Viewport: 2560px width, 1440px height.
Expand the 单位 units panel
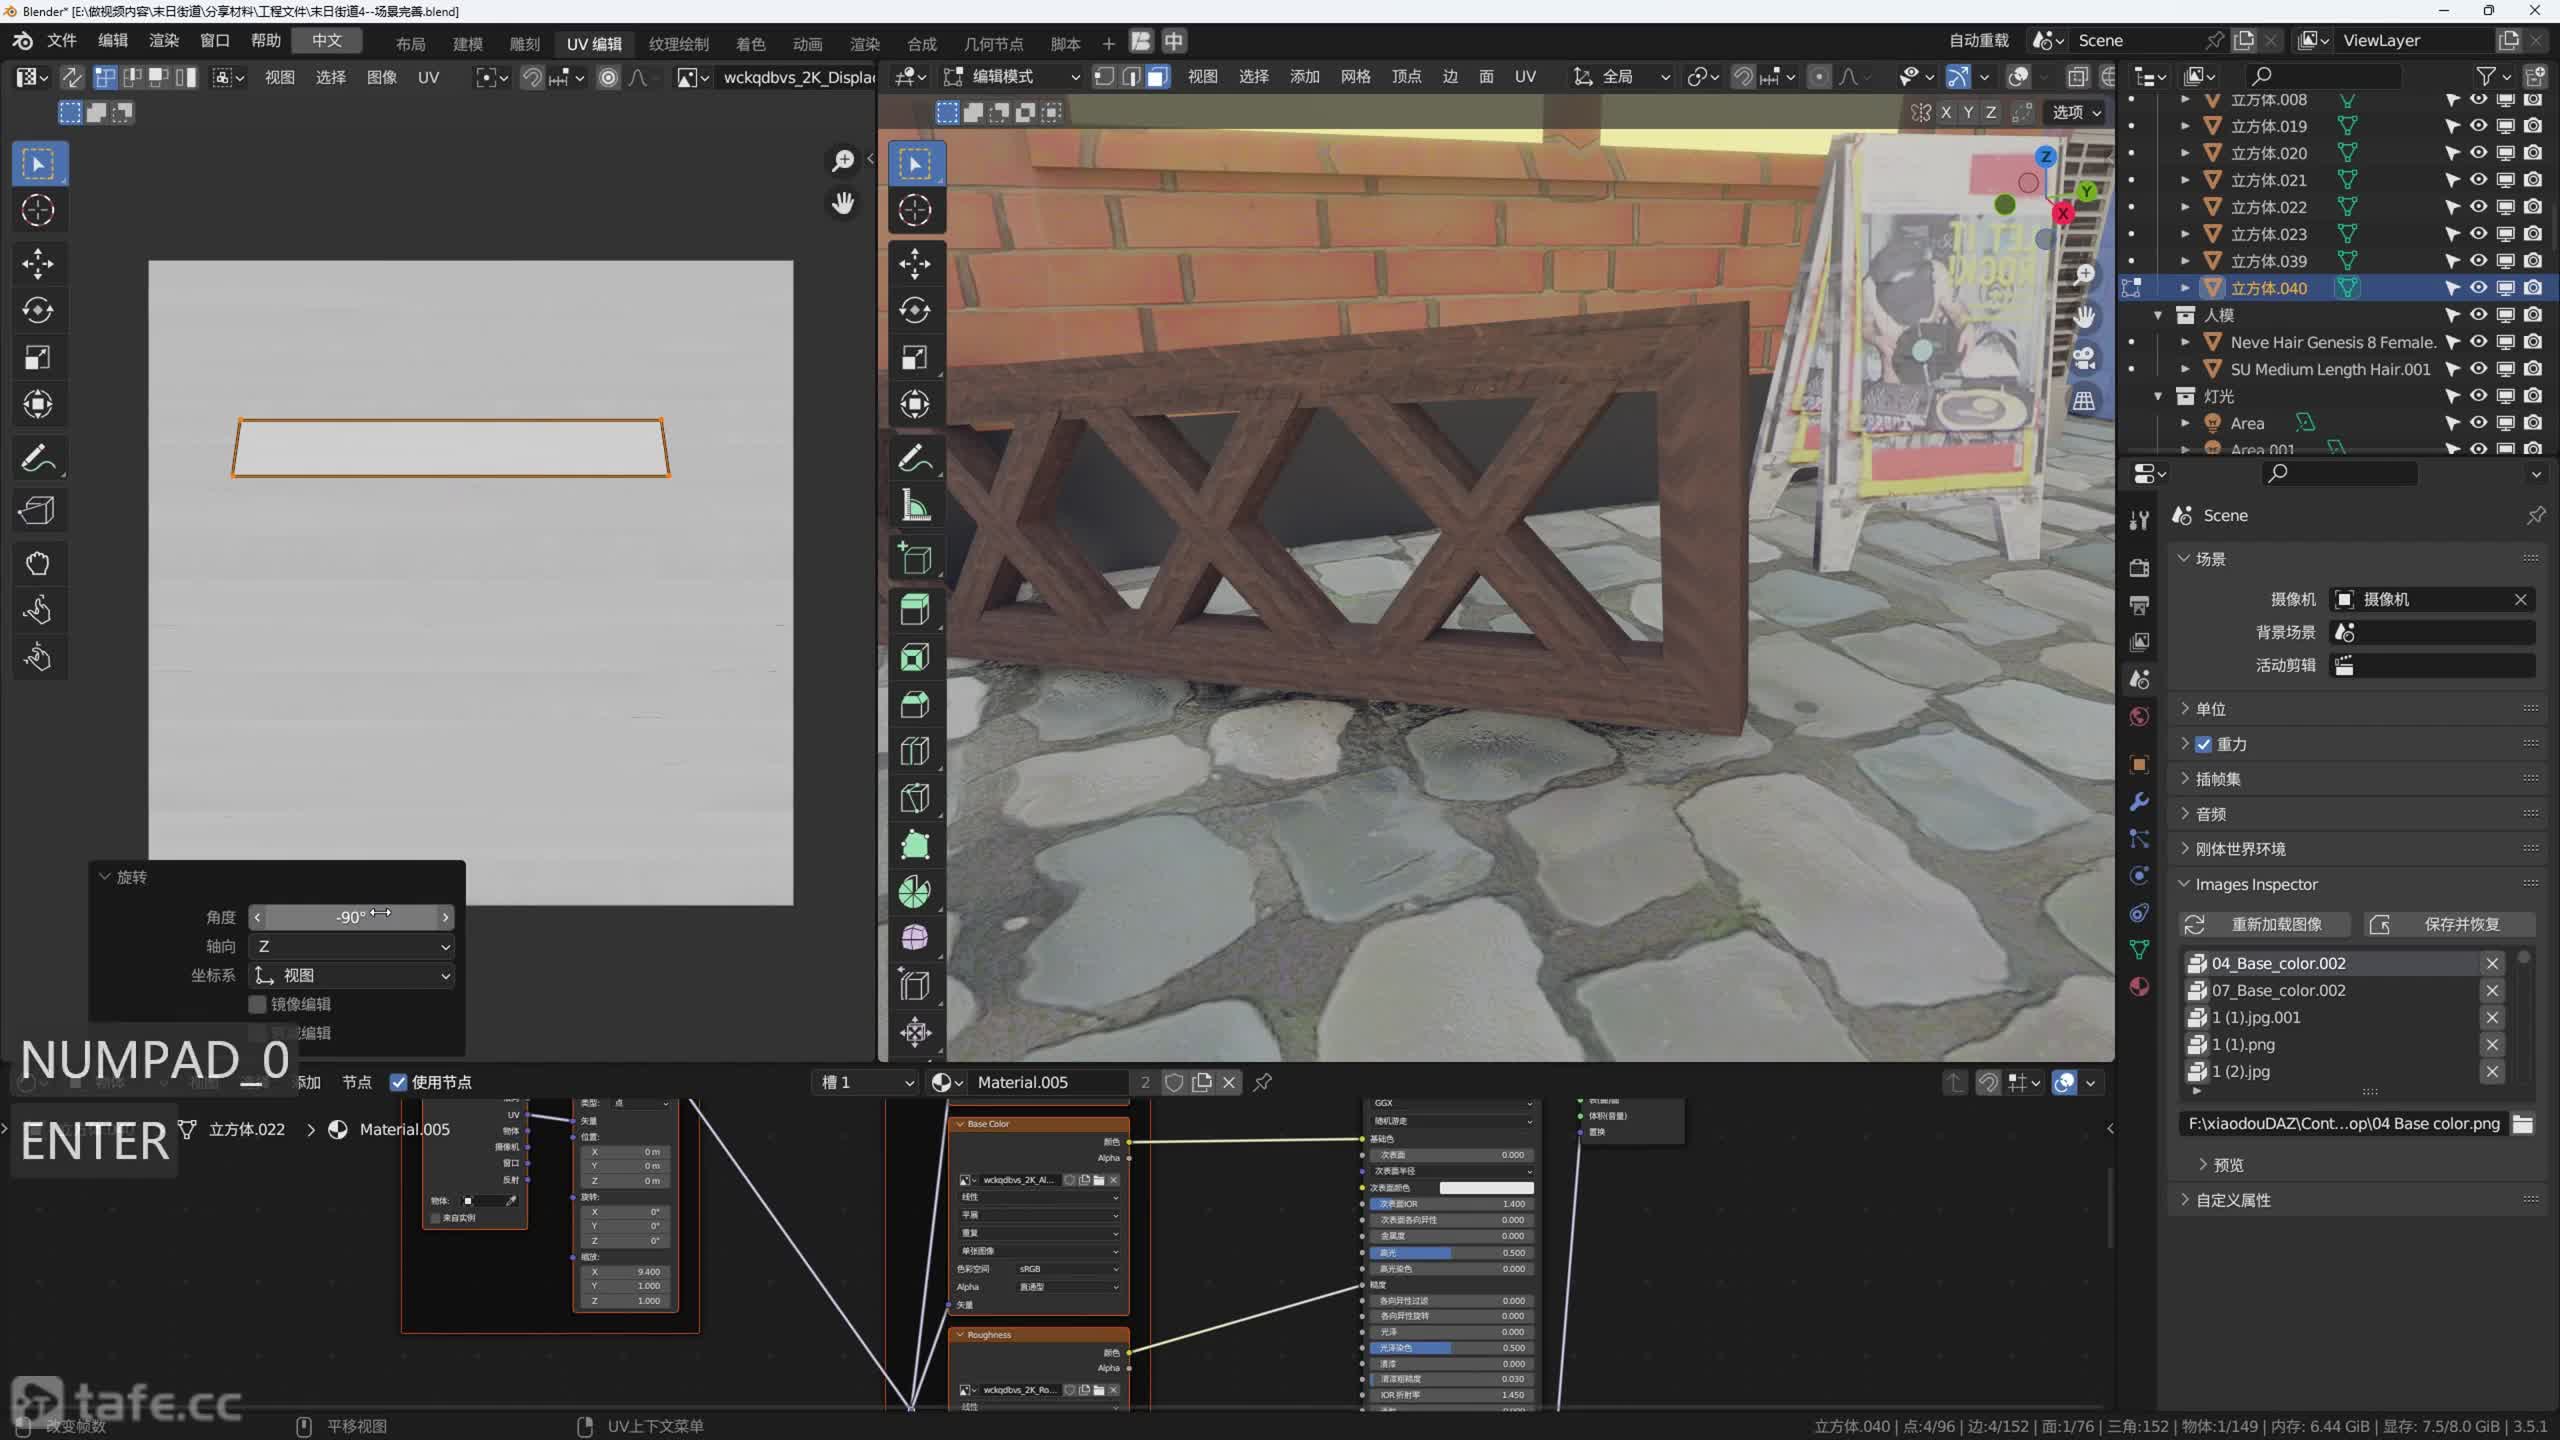(2184, 709)
